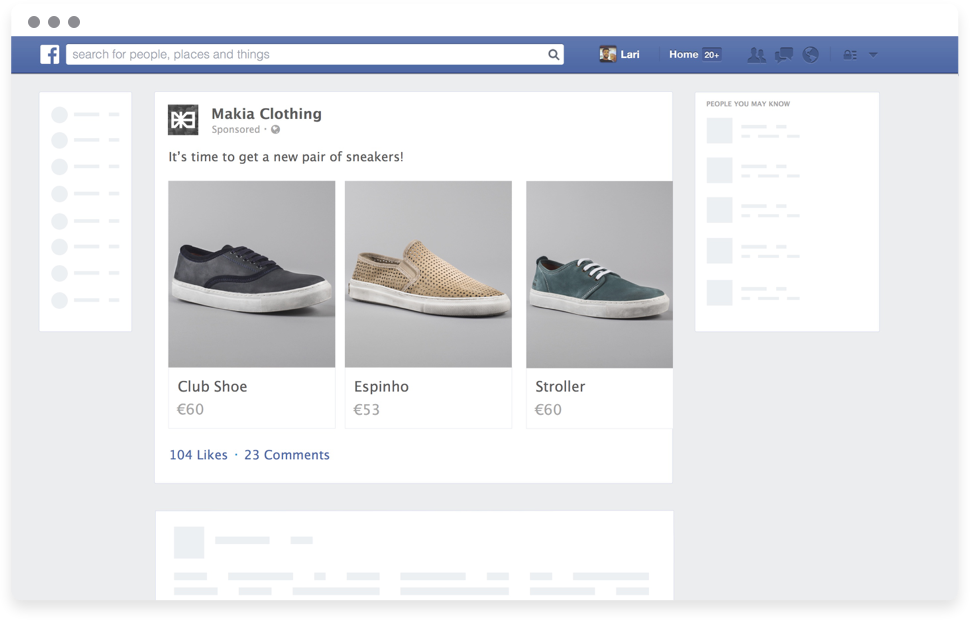Click the Stroller title
This screenshot has width=970, height=620.
pos(560,387)
